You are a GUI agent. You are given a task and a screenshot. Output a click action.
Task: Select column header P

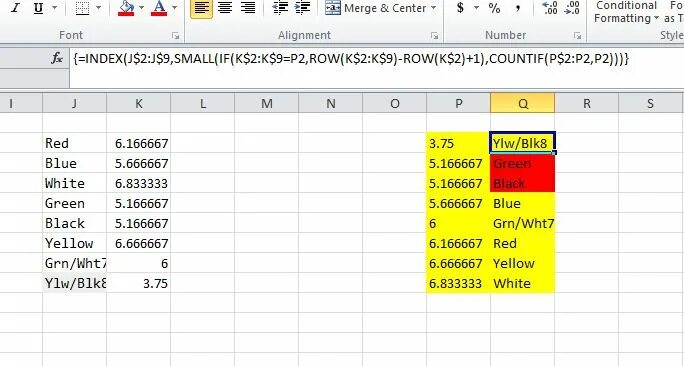(458, 103)
